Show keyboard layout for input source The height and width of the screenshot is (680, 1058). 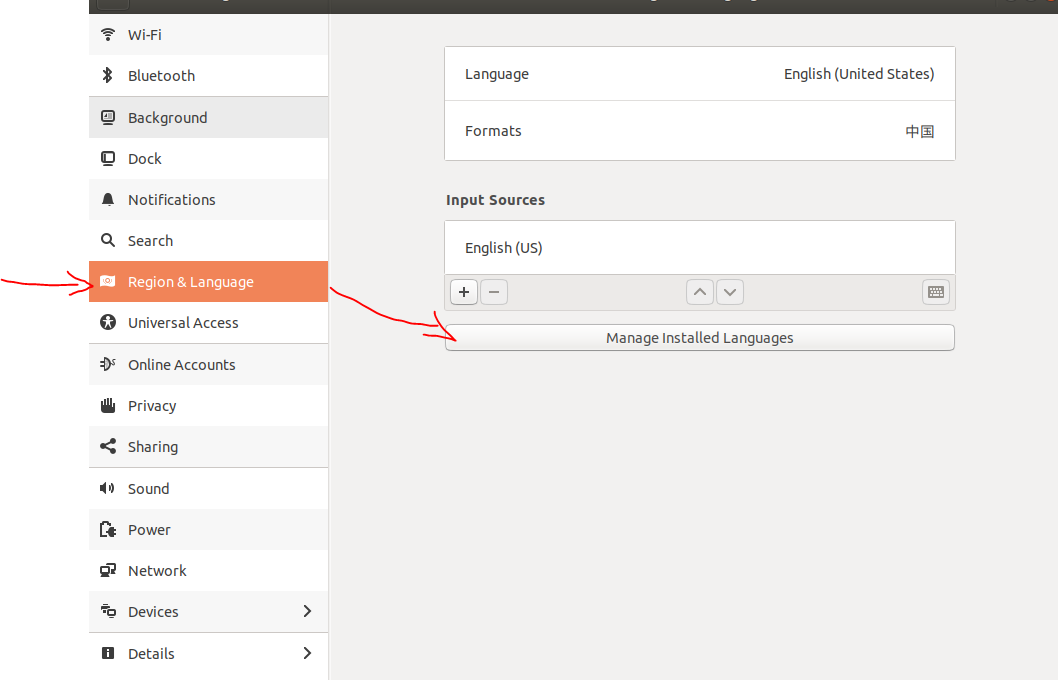pyautogui.click(x=936, y=292)
